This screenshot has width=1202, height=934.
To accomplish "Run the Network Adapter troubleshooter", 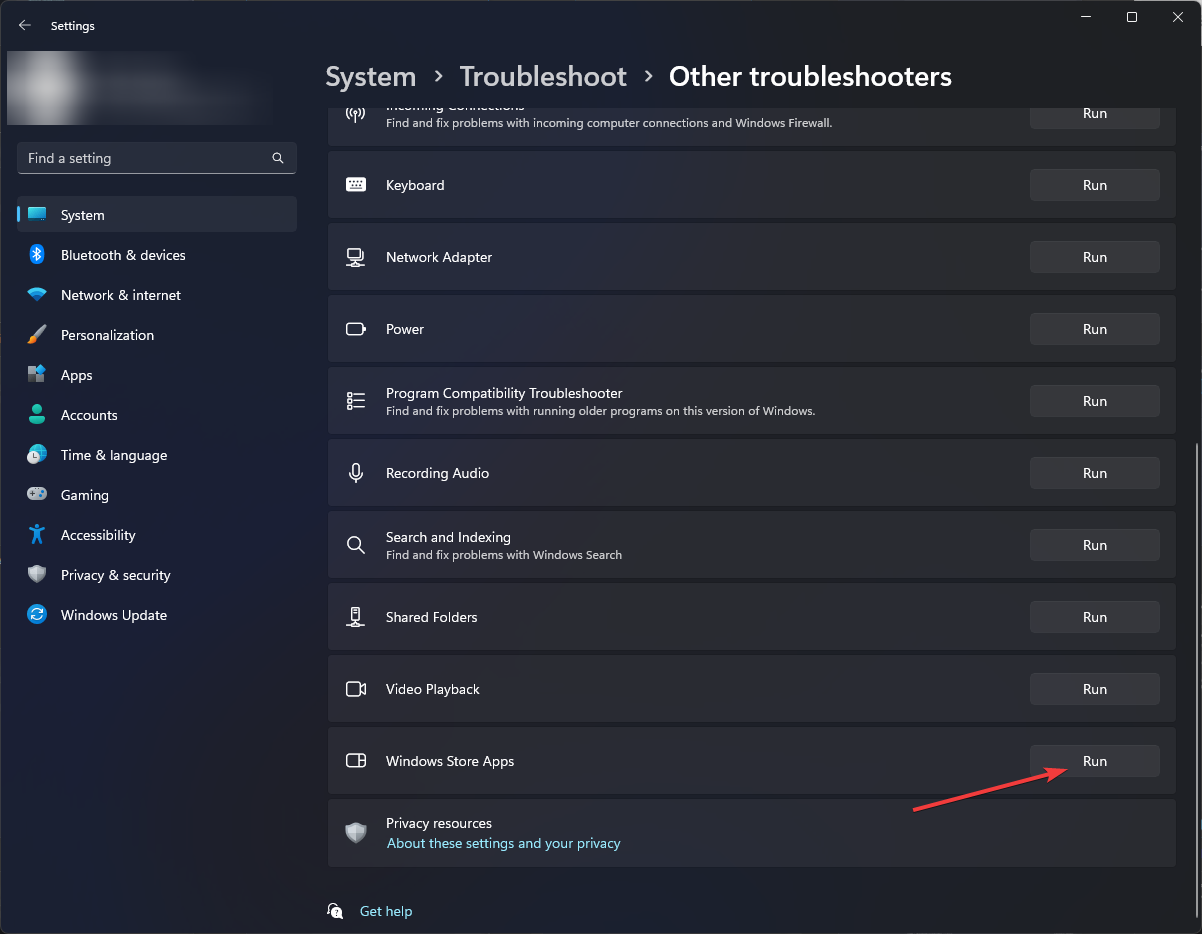I will (x=1094, y=257).
